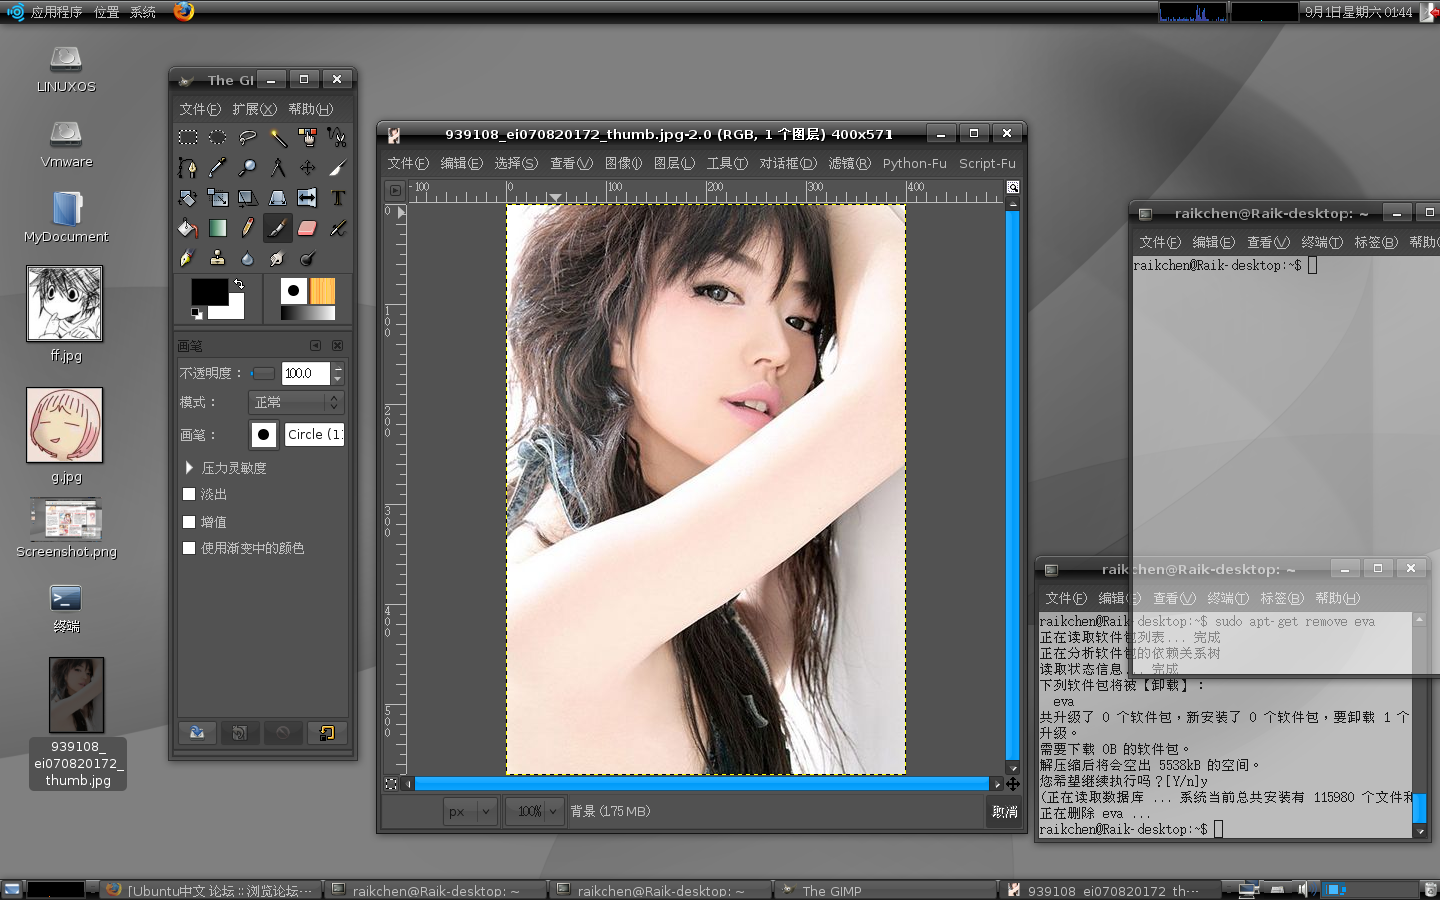Select the Zoom magnifier tool
Viewport: 1440px width, 900px height.
[x=248, y=167]
